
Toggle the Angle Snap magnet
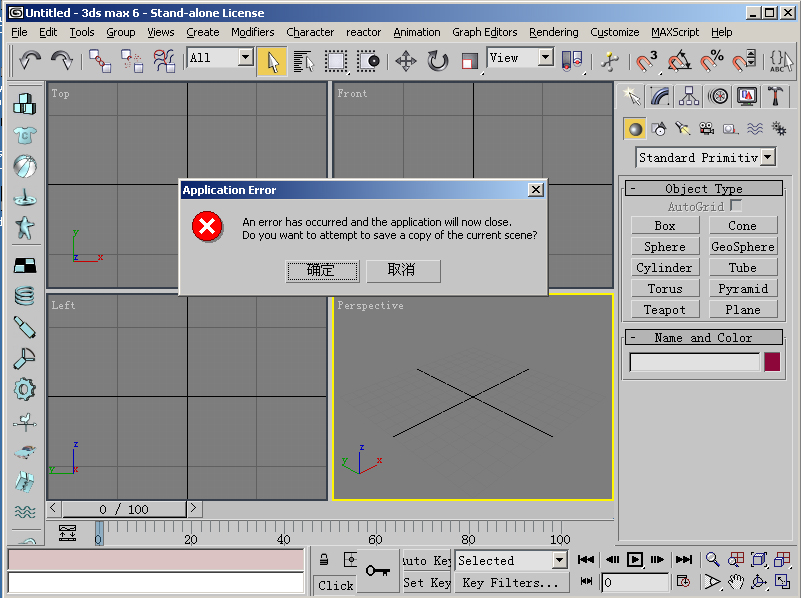[x=679, y=61]
